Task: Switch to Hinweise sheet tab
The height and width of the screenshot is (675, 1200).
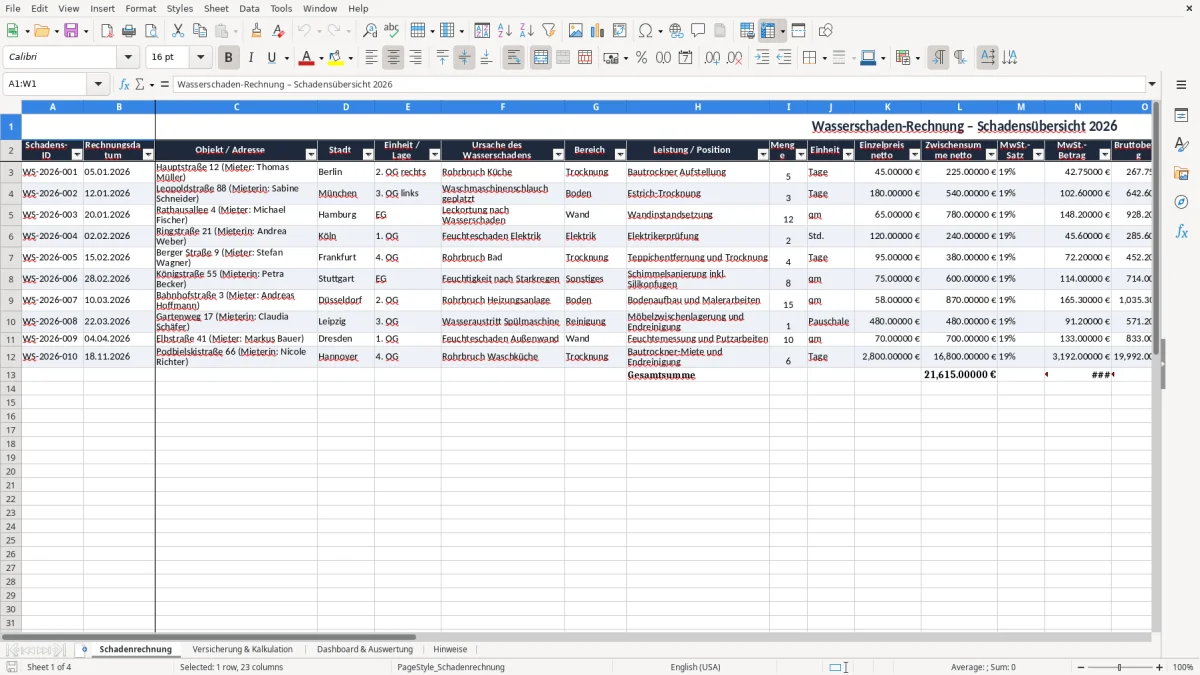Action: point(450,649)
